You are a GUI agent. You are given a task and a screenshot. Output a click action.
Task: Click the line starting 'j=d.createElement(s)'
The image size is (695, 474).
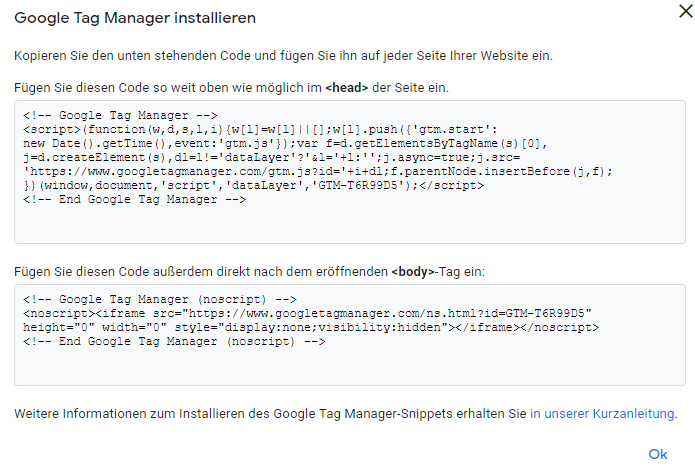click(271, 157)
